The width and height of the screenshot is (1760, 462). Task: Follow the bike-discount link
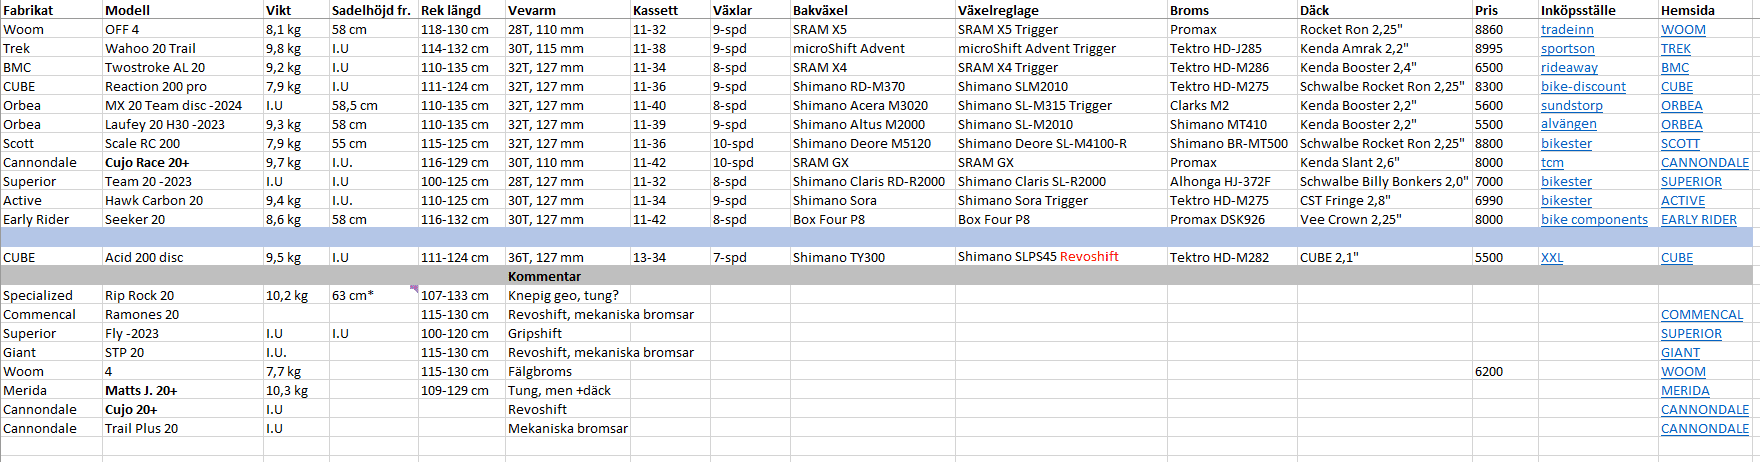tap(1583, 87)
